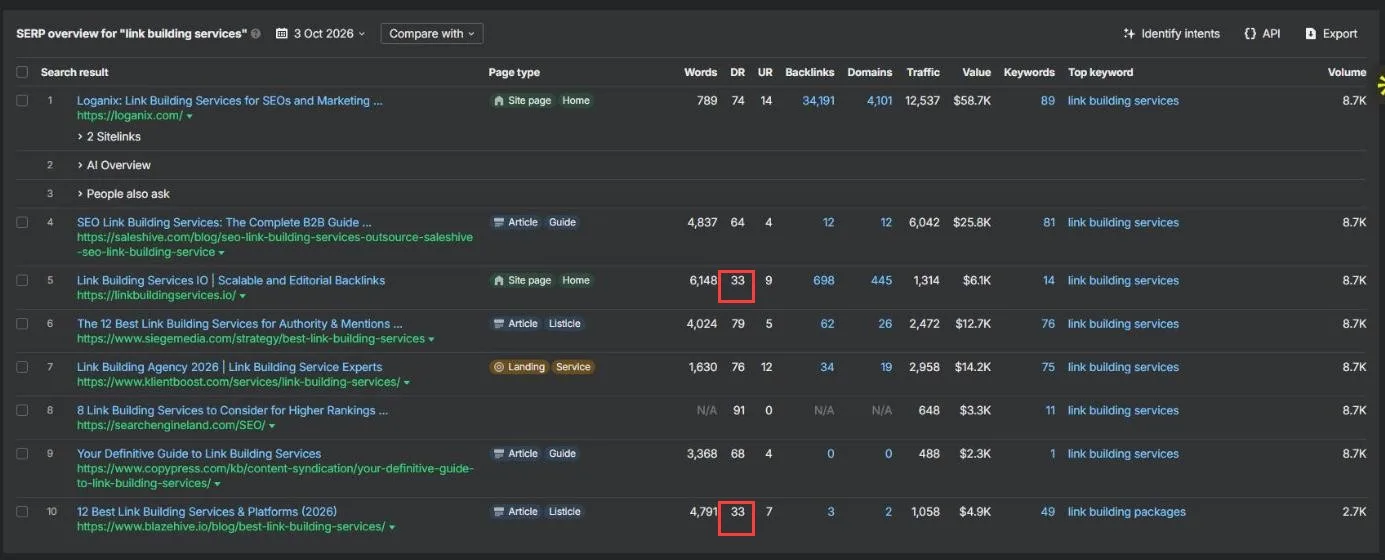Toggle the select-all checkbox in table header

click(22, 72)
